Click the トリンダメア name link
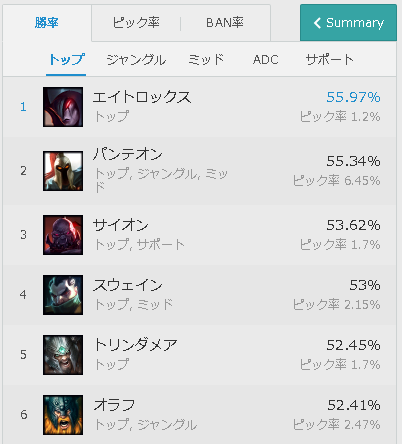This screenshot has width=402, height=444. tap(135, 345)
